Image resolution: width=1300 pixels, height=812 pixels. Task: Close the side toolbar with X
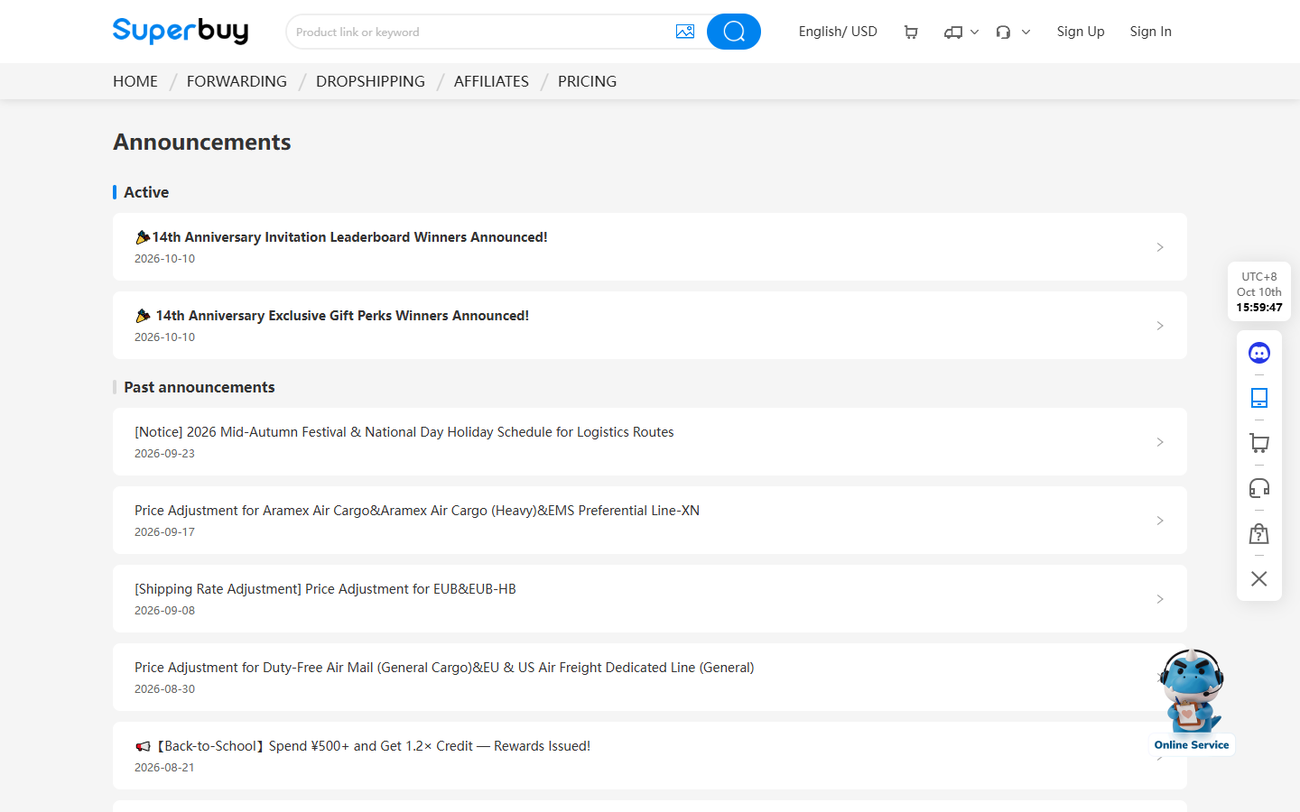click(x=1259, y=579)
